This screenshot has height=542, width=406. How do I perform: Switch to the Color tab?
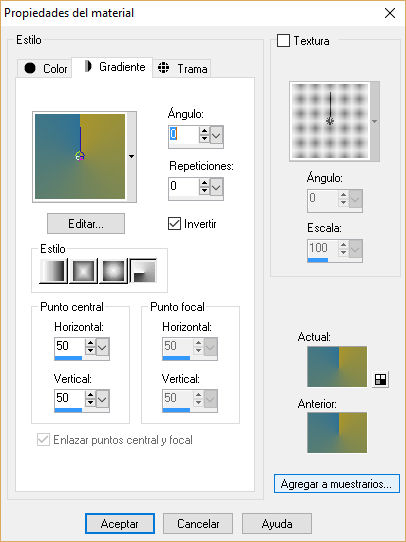(x=44, y=68)
